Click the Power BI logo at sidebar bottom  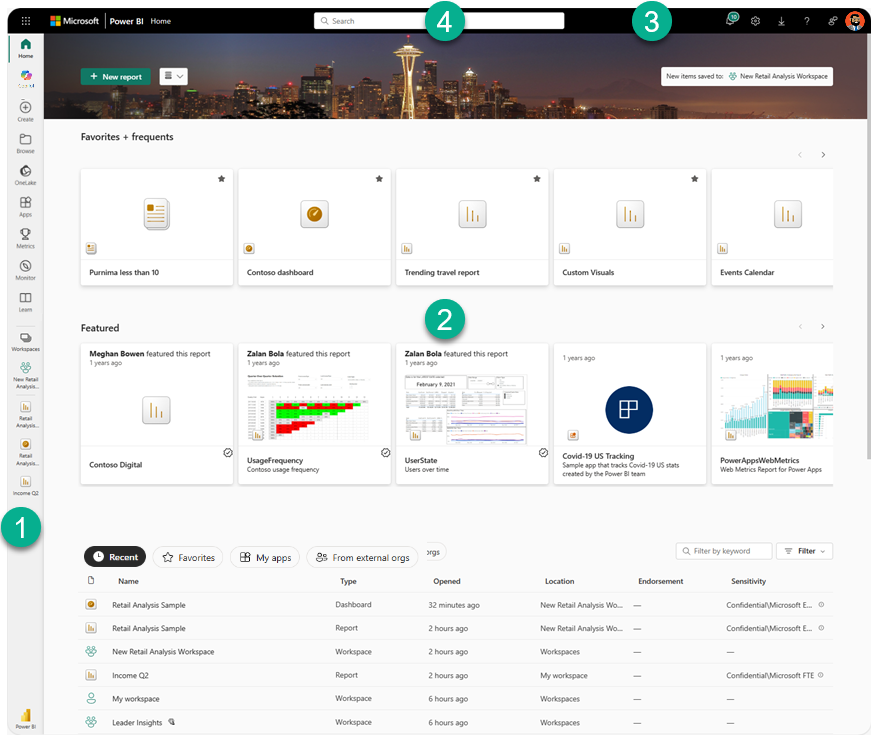pos(26,718)
